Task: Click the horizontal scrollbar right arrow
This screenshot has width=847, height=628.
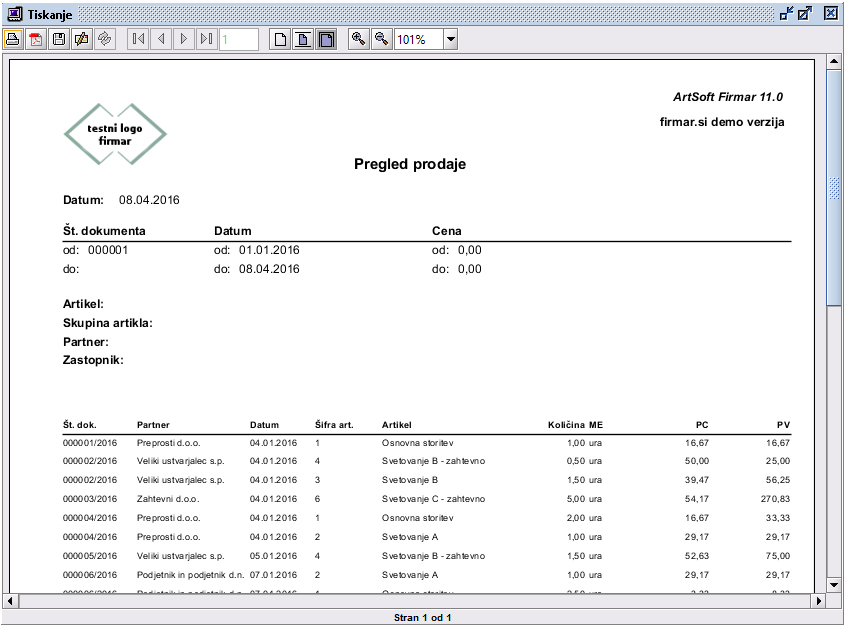Action: (819, 600)
